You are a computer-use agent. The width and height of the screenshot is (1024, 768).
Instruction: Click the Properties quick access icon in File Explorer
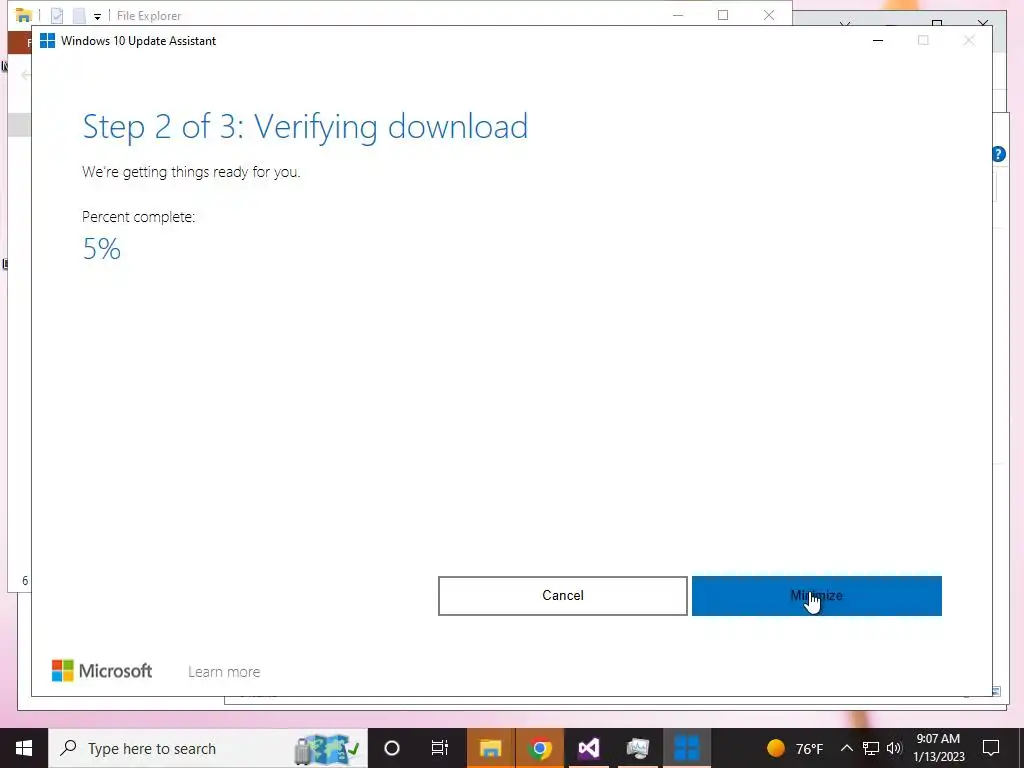57,15
